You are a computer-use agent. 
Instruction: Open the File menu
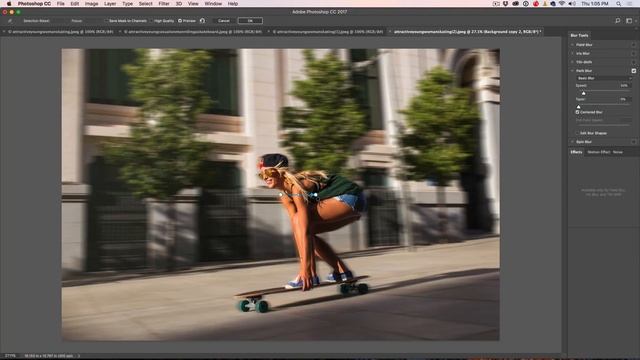pos(61,3)
